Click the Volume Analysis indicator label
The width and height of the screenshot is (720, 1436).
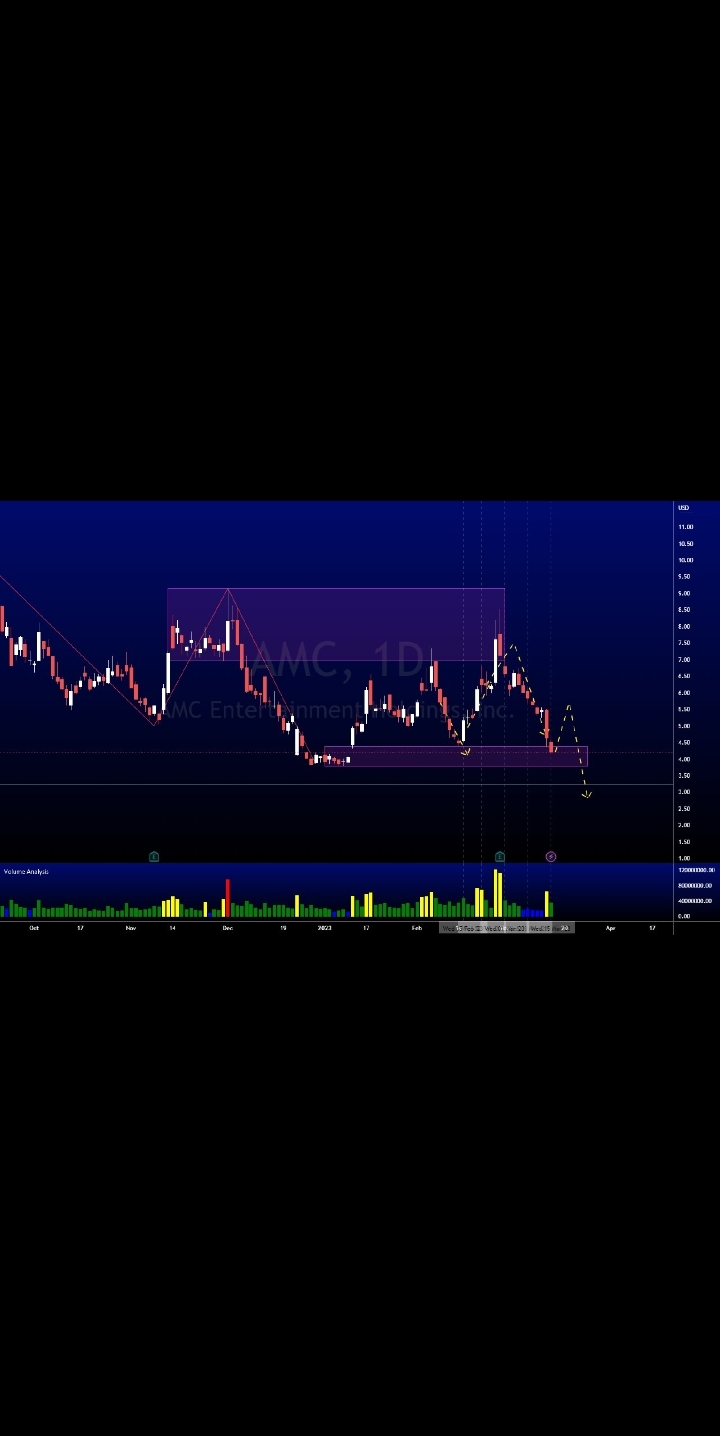tap(26, 872)
